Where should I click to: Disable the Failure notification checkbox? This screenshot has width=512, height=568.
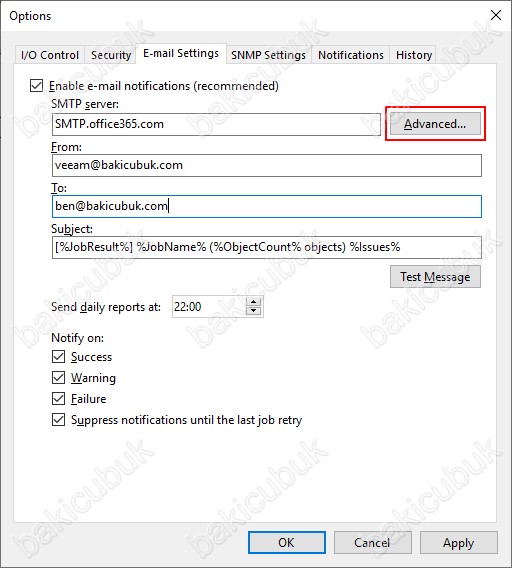pos(58,399)
